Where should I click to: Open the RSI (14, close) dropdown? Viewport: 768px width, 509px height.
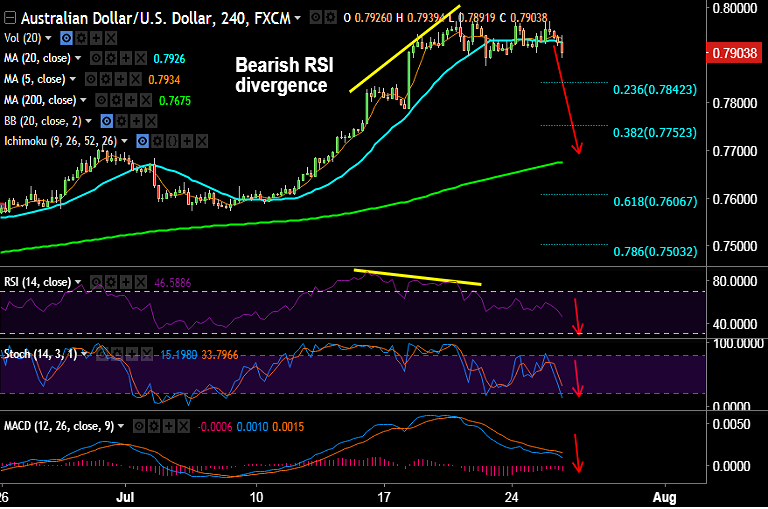[78, 282]
